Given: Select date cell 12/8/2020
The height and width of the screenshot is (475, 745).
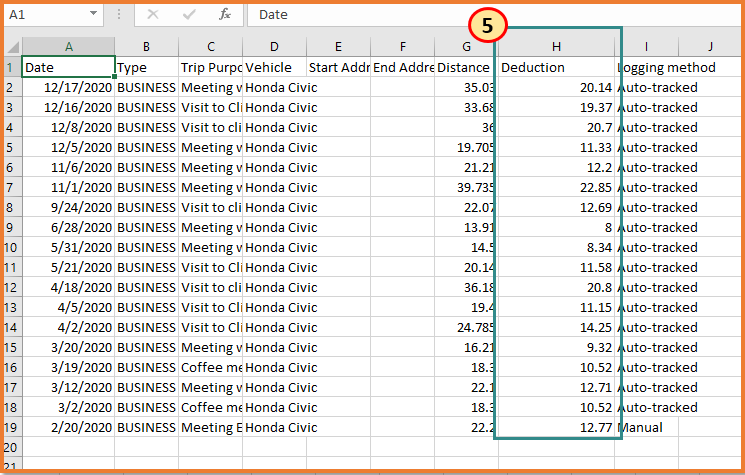Looking at the screenshot, I should click(68, 127).
